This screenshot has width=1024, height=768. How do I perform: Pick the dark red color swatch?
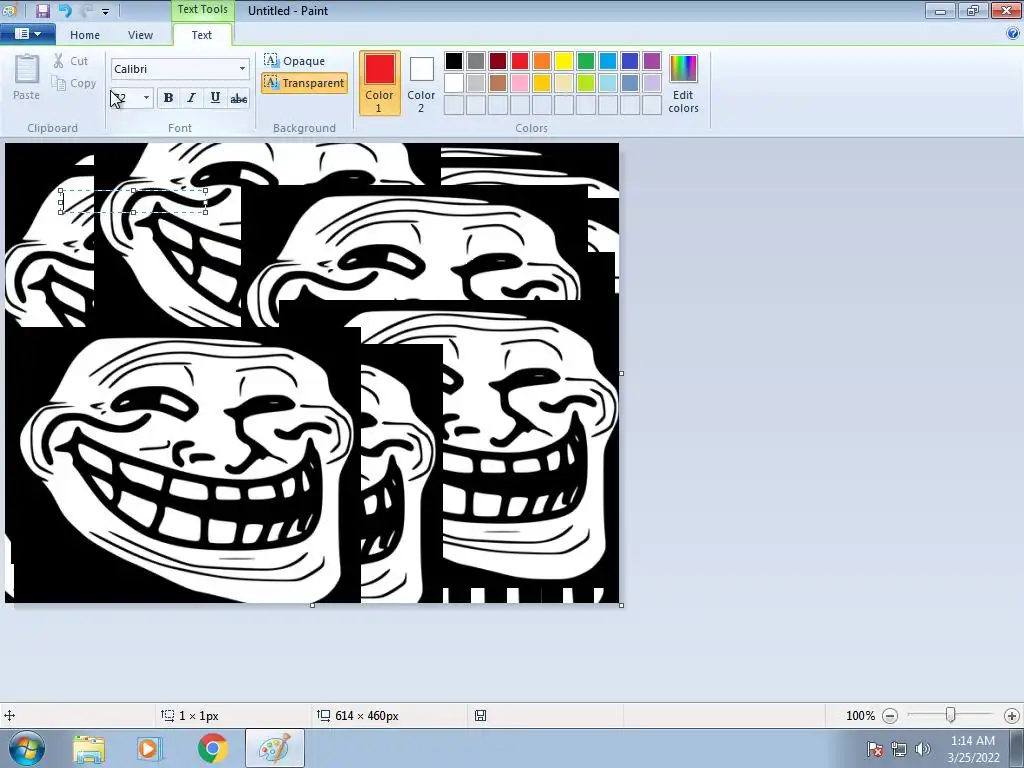tap(498, 61)
